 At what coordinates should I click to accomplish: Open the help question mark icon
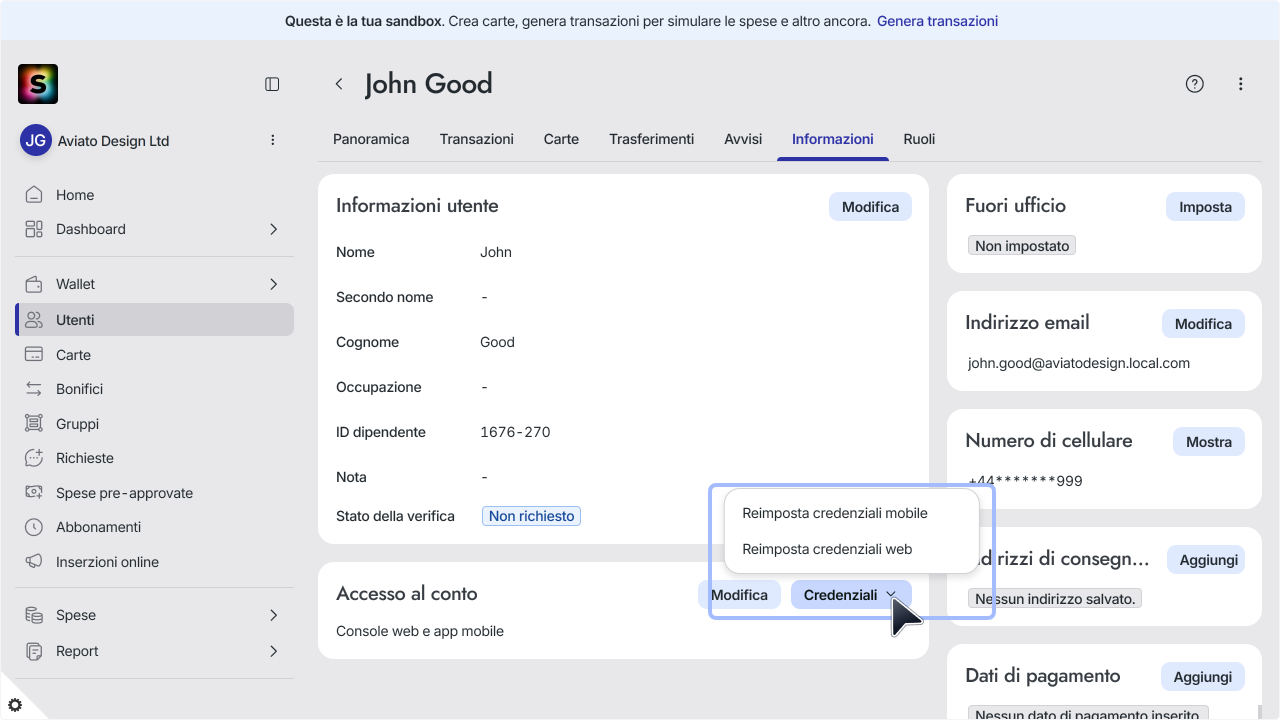(x=1194, y=84)
